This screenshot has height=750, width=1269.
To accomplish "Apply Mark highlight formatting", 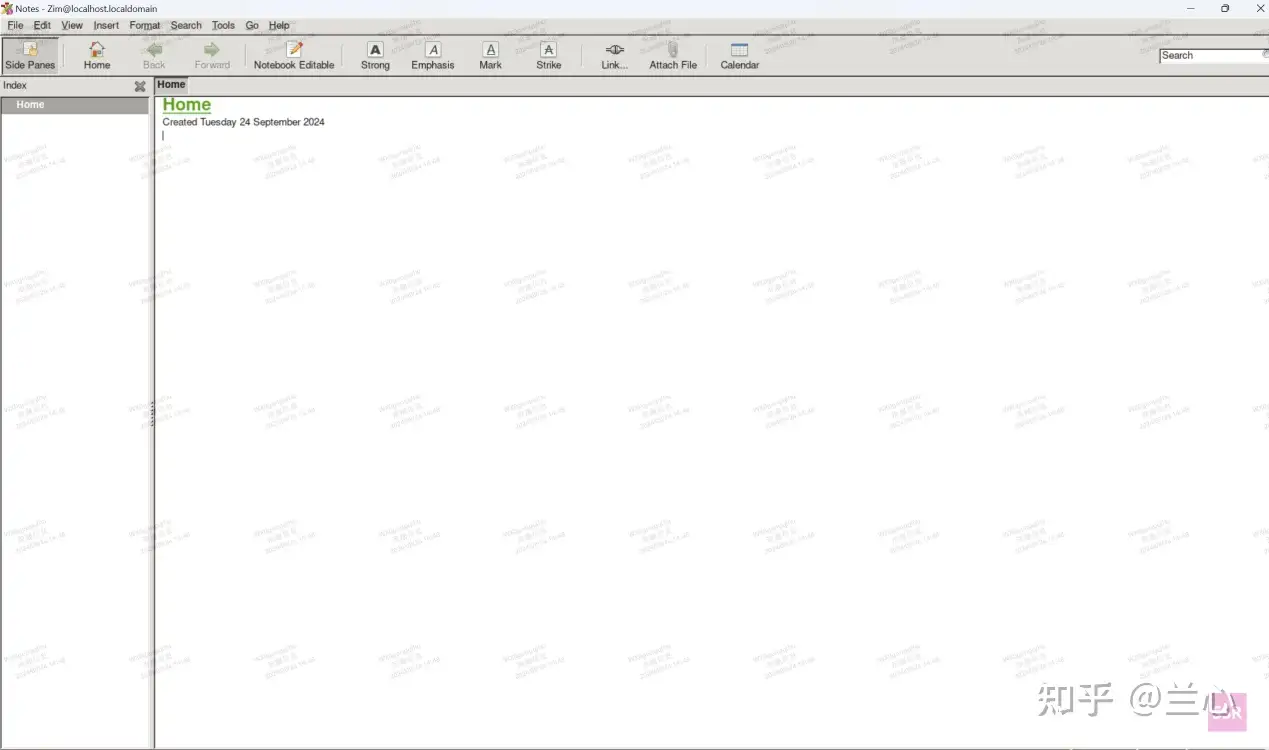I will [490, 55].
